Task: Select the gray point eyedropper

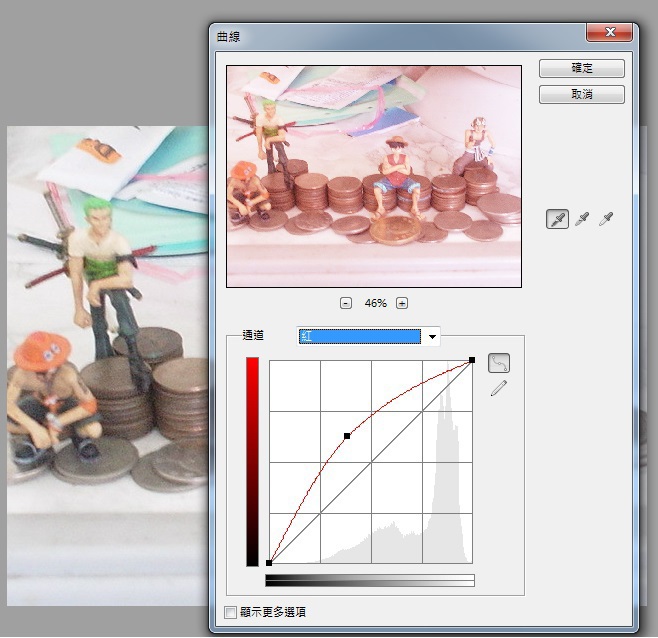Action: click(582, 219)
